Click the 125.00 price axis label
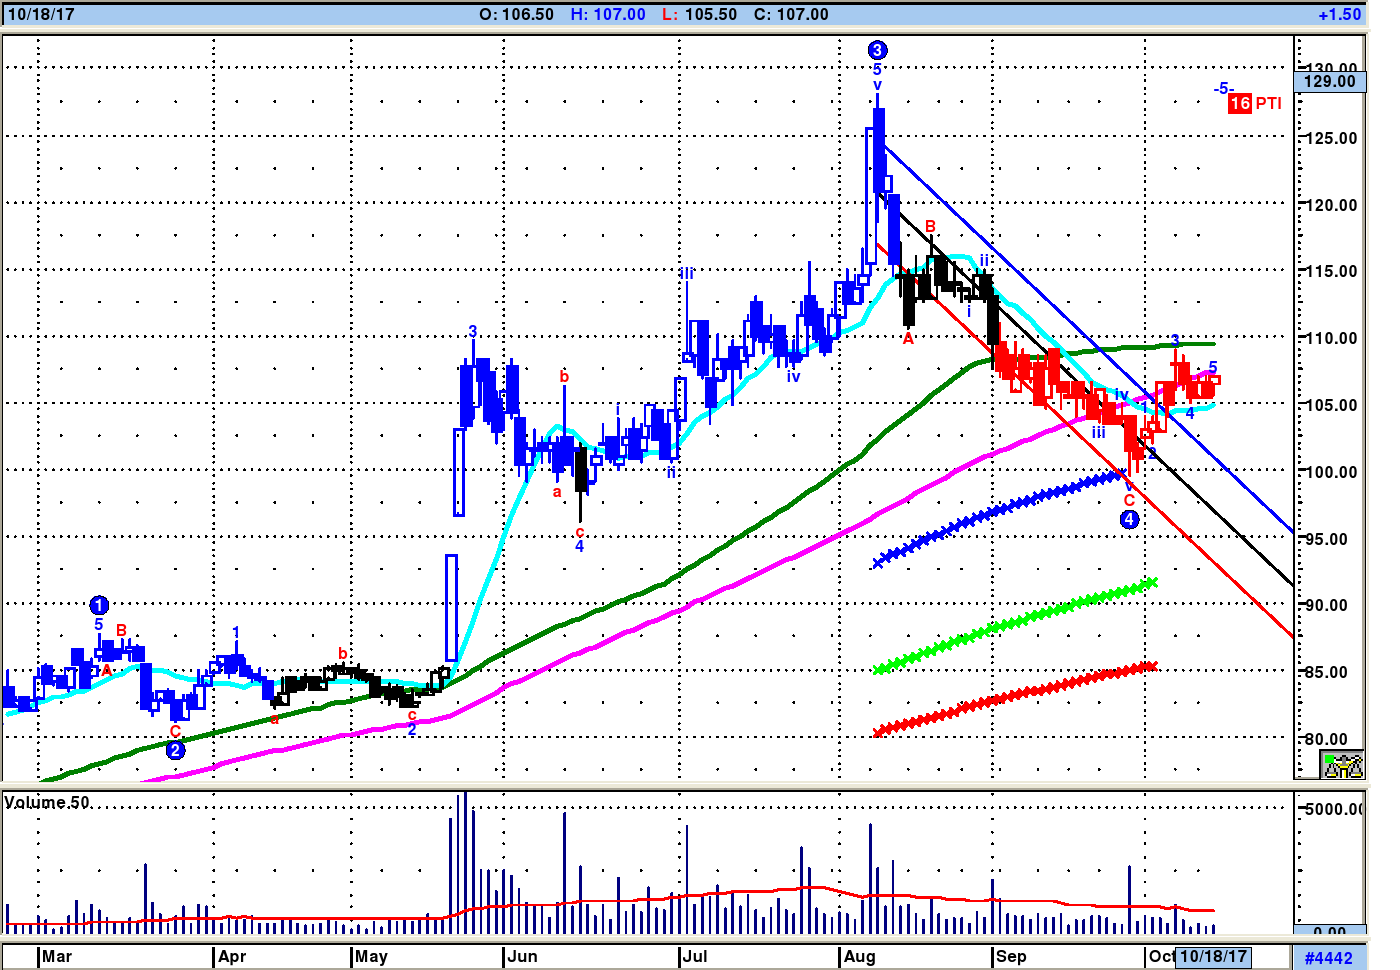 point(1332,138)
